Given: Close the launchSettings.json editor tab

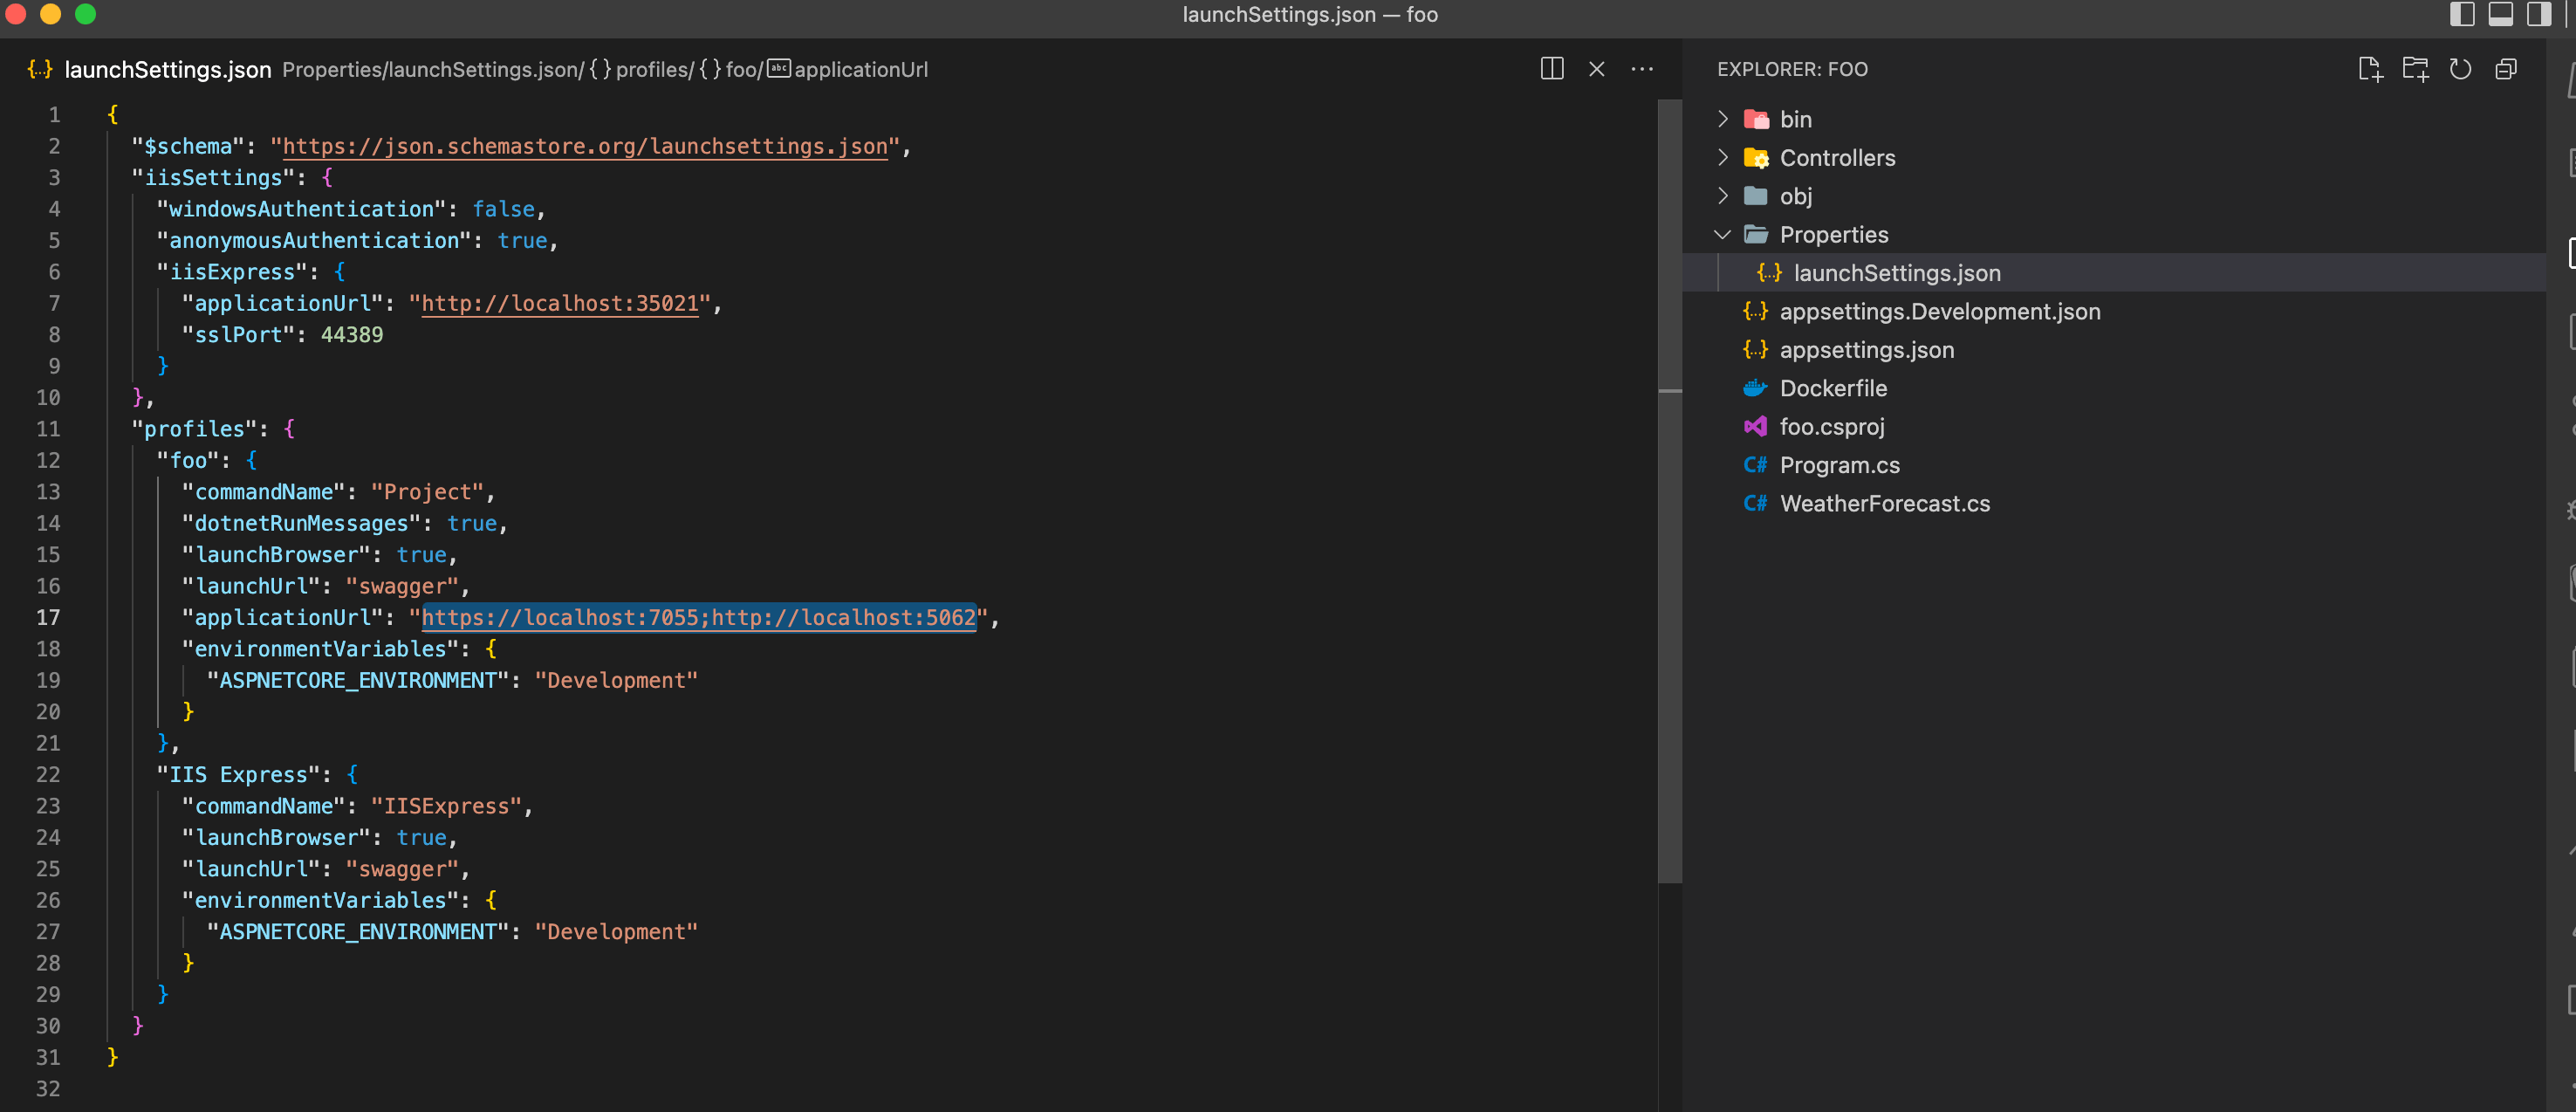Looking at the screenshot, I should 1597,69.
